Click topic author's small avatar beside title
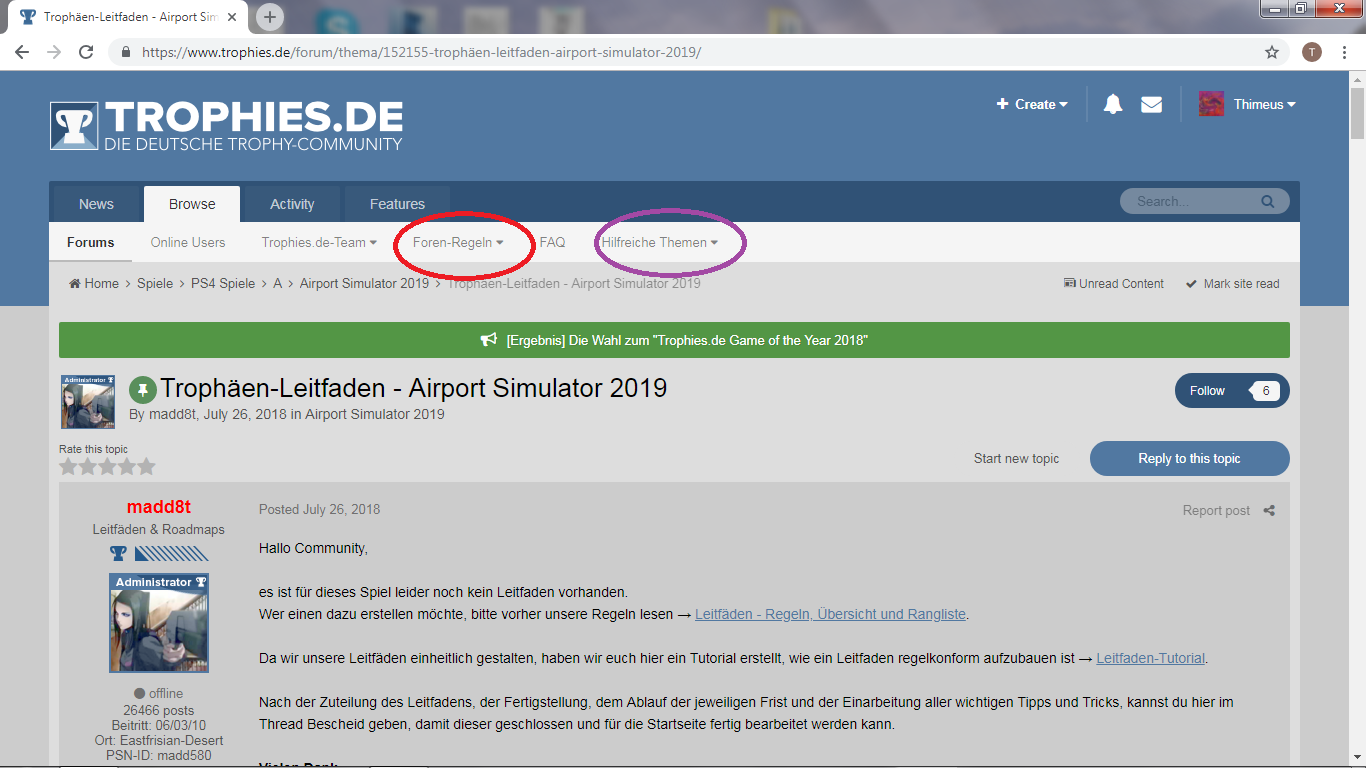 pyautogui.click(x=88, y=402)
